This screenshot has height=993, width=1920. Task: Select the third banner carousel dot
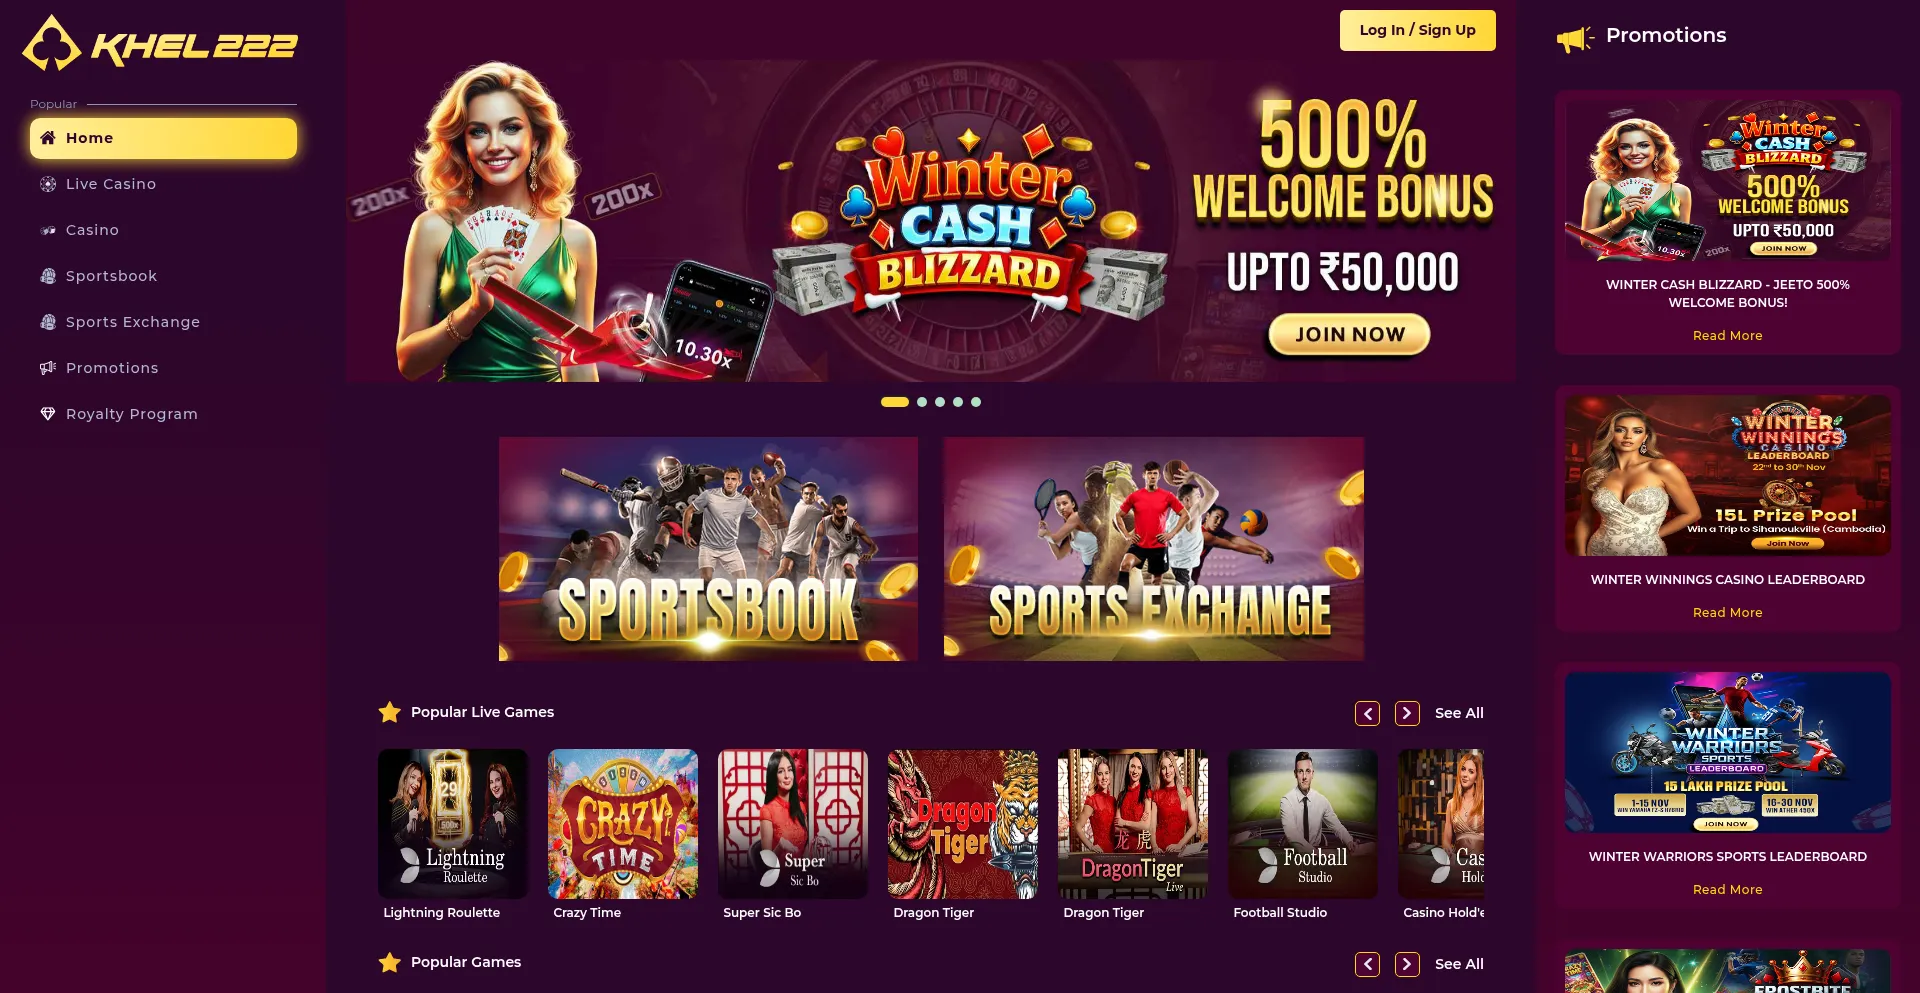pos(940,402)
